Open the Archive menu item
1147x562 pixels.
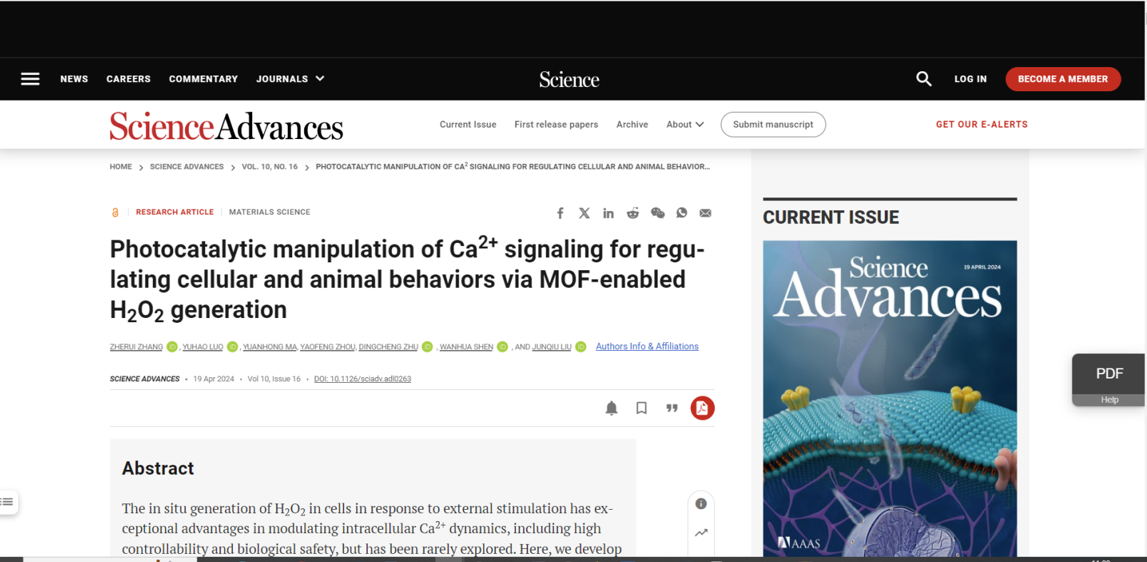click(632, 124)
